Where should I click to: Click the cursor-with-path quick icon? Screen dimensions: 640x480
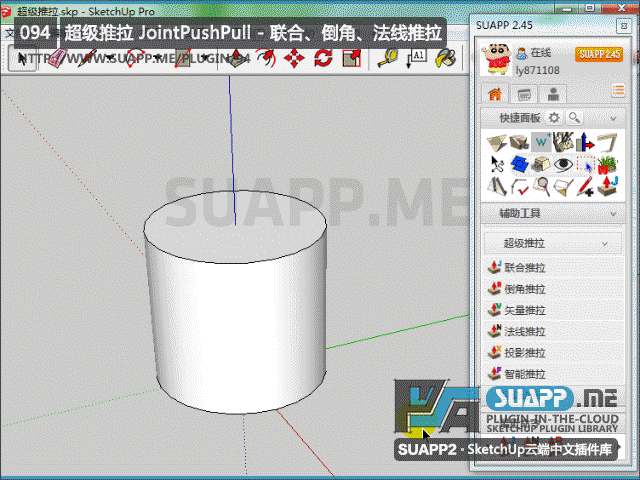[497, 164]
